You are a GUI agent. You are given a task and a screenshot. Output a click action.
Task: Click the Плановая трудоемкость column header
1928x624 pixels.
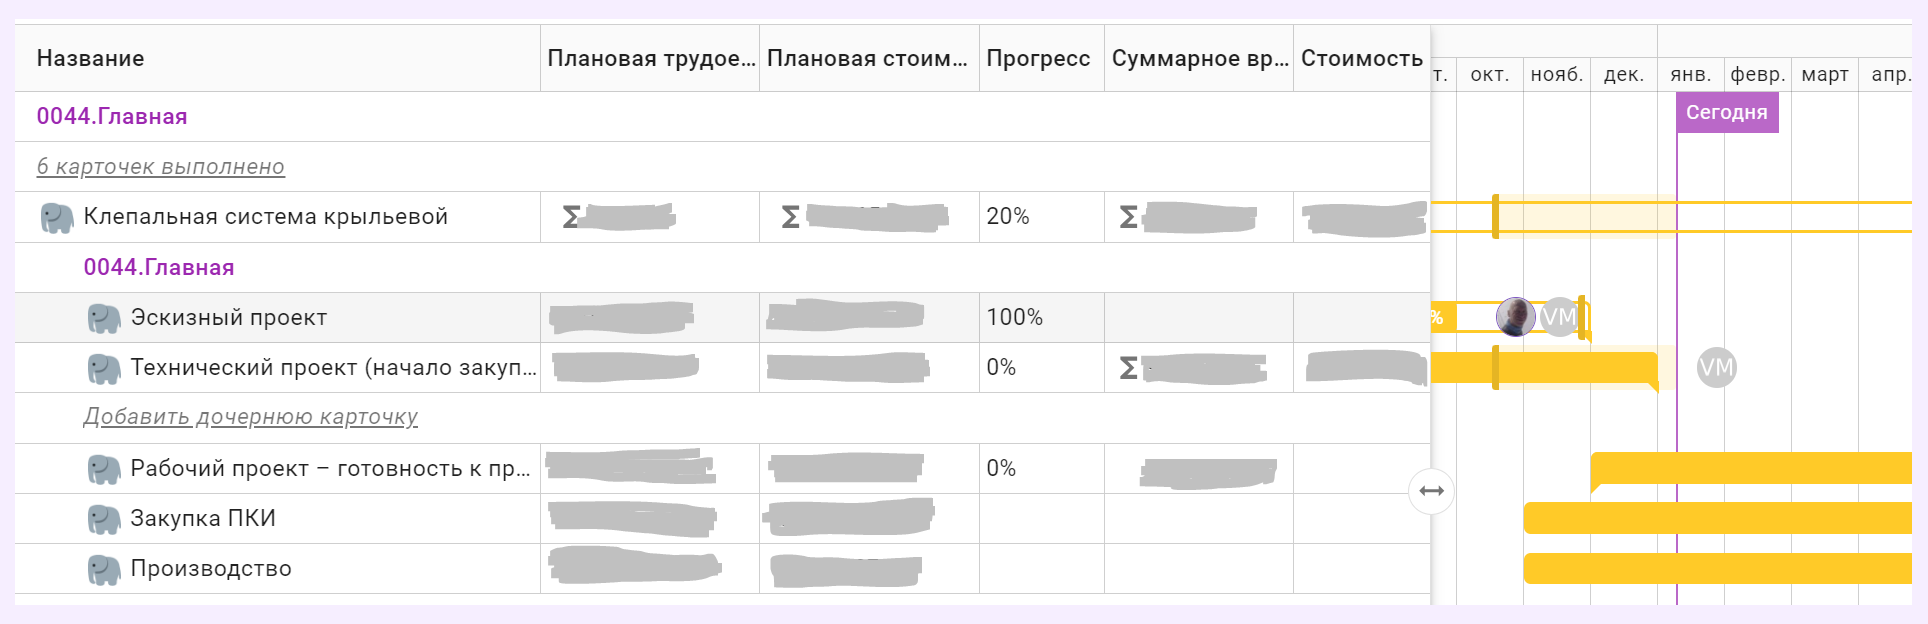650,59
